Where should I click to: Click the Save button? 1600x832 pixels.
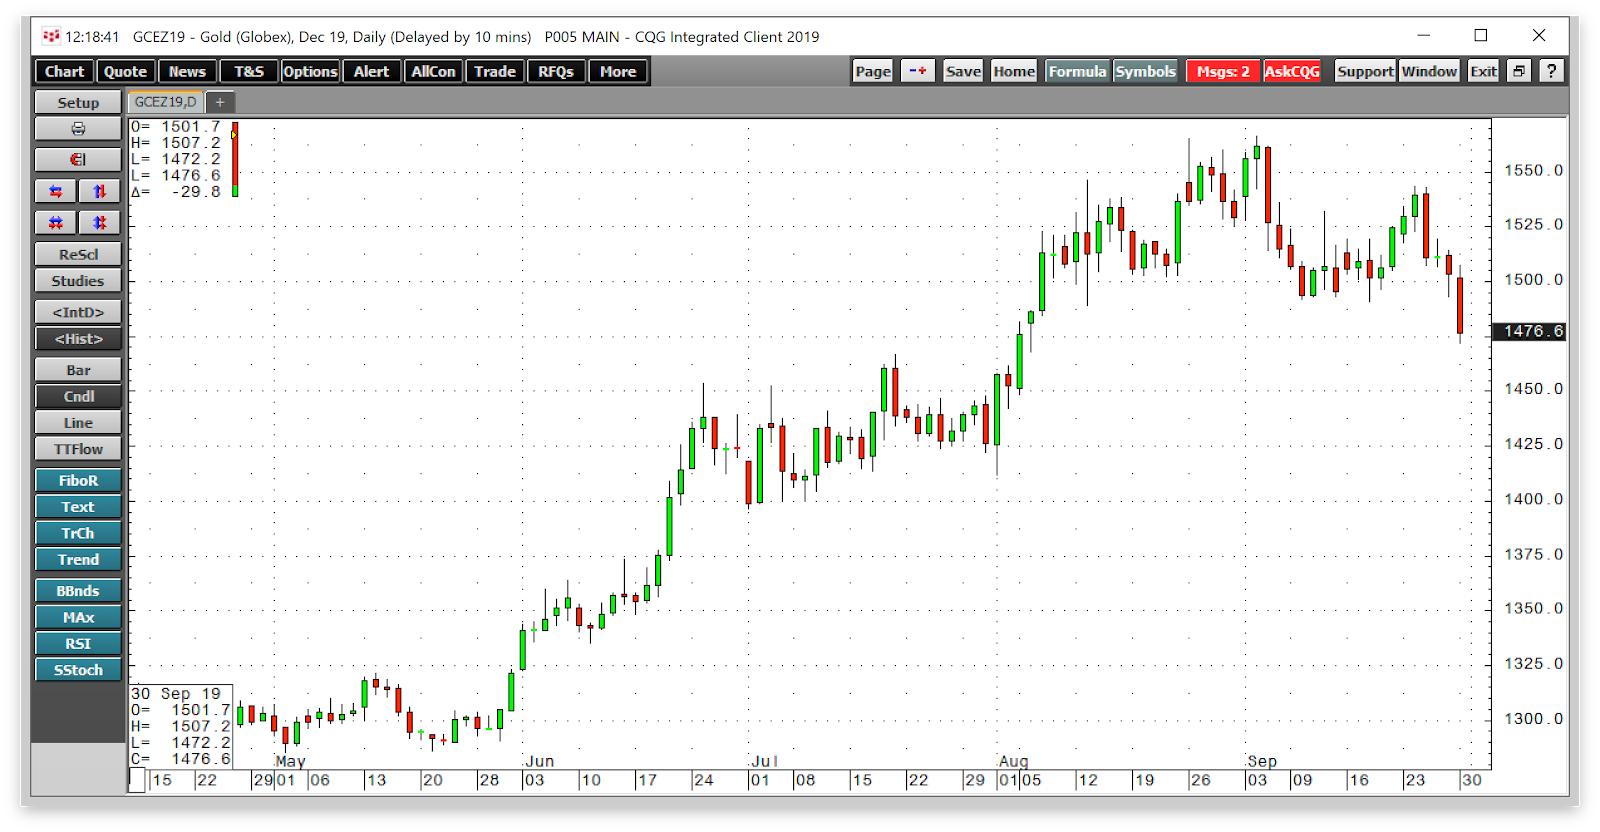point(963,71)
